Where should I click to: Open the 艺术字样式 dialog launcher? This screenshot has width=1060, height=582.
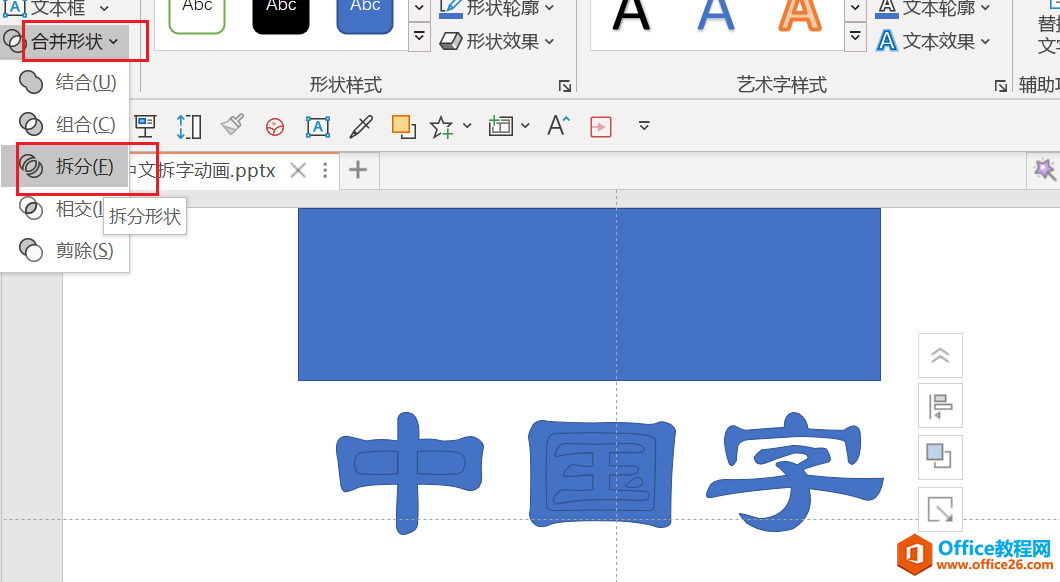click(x=1001, y=86)
